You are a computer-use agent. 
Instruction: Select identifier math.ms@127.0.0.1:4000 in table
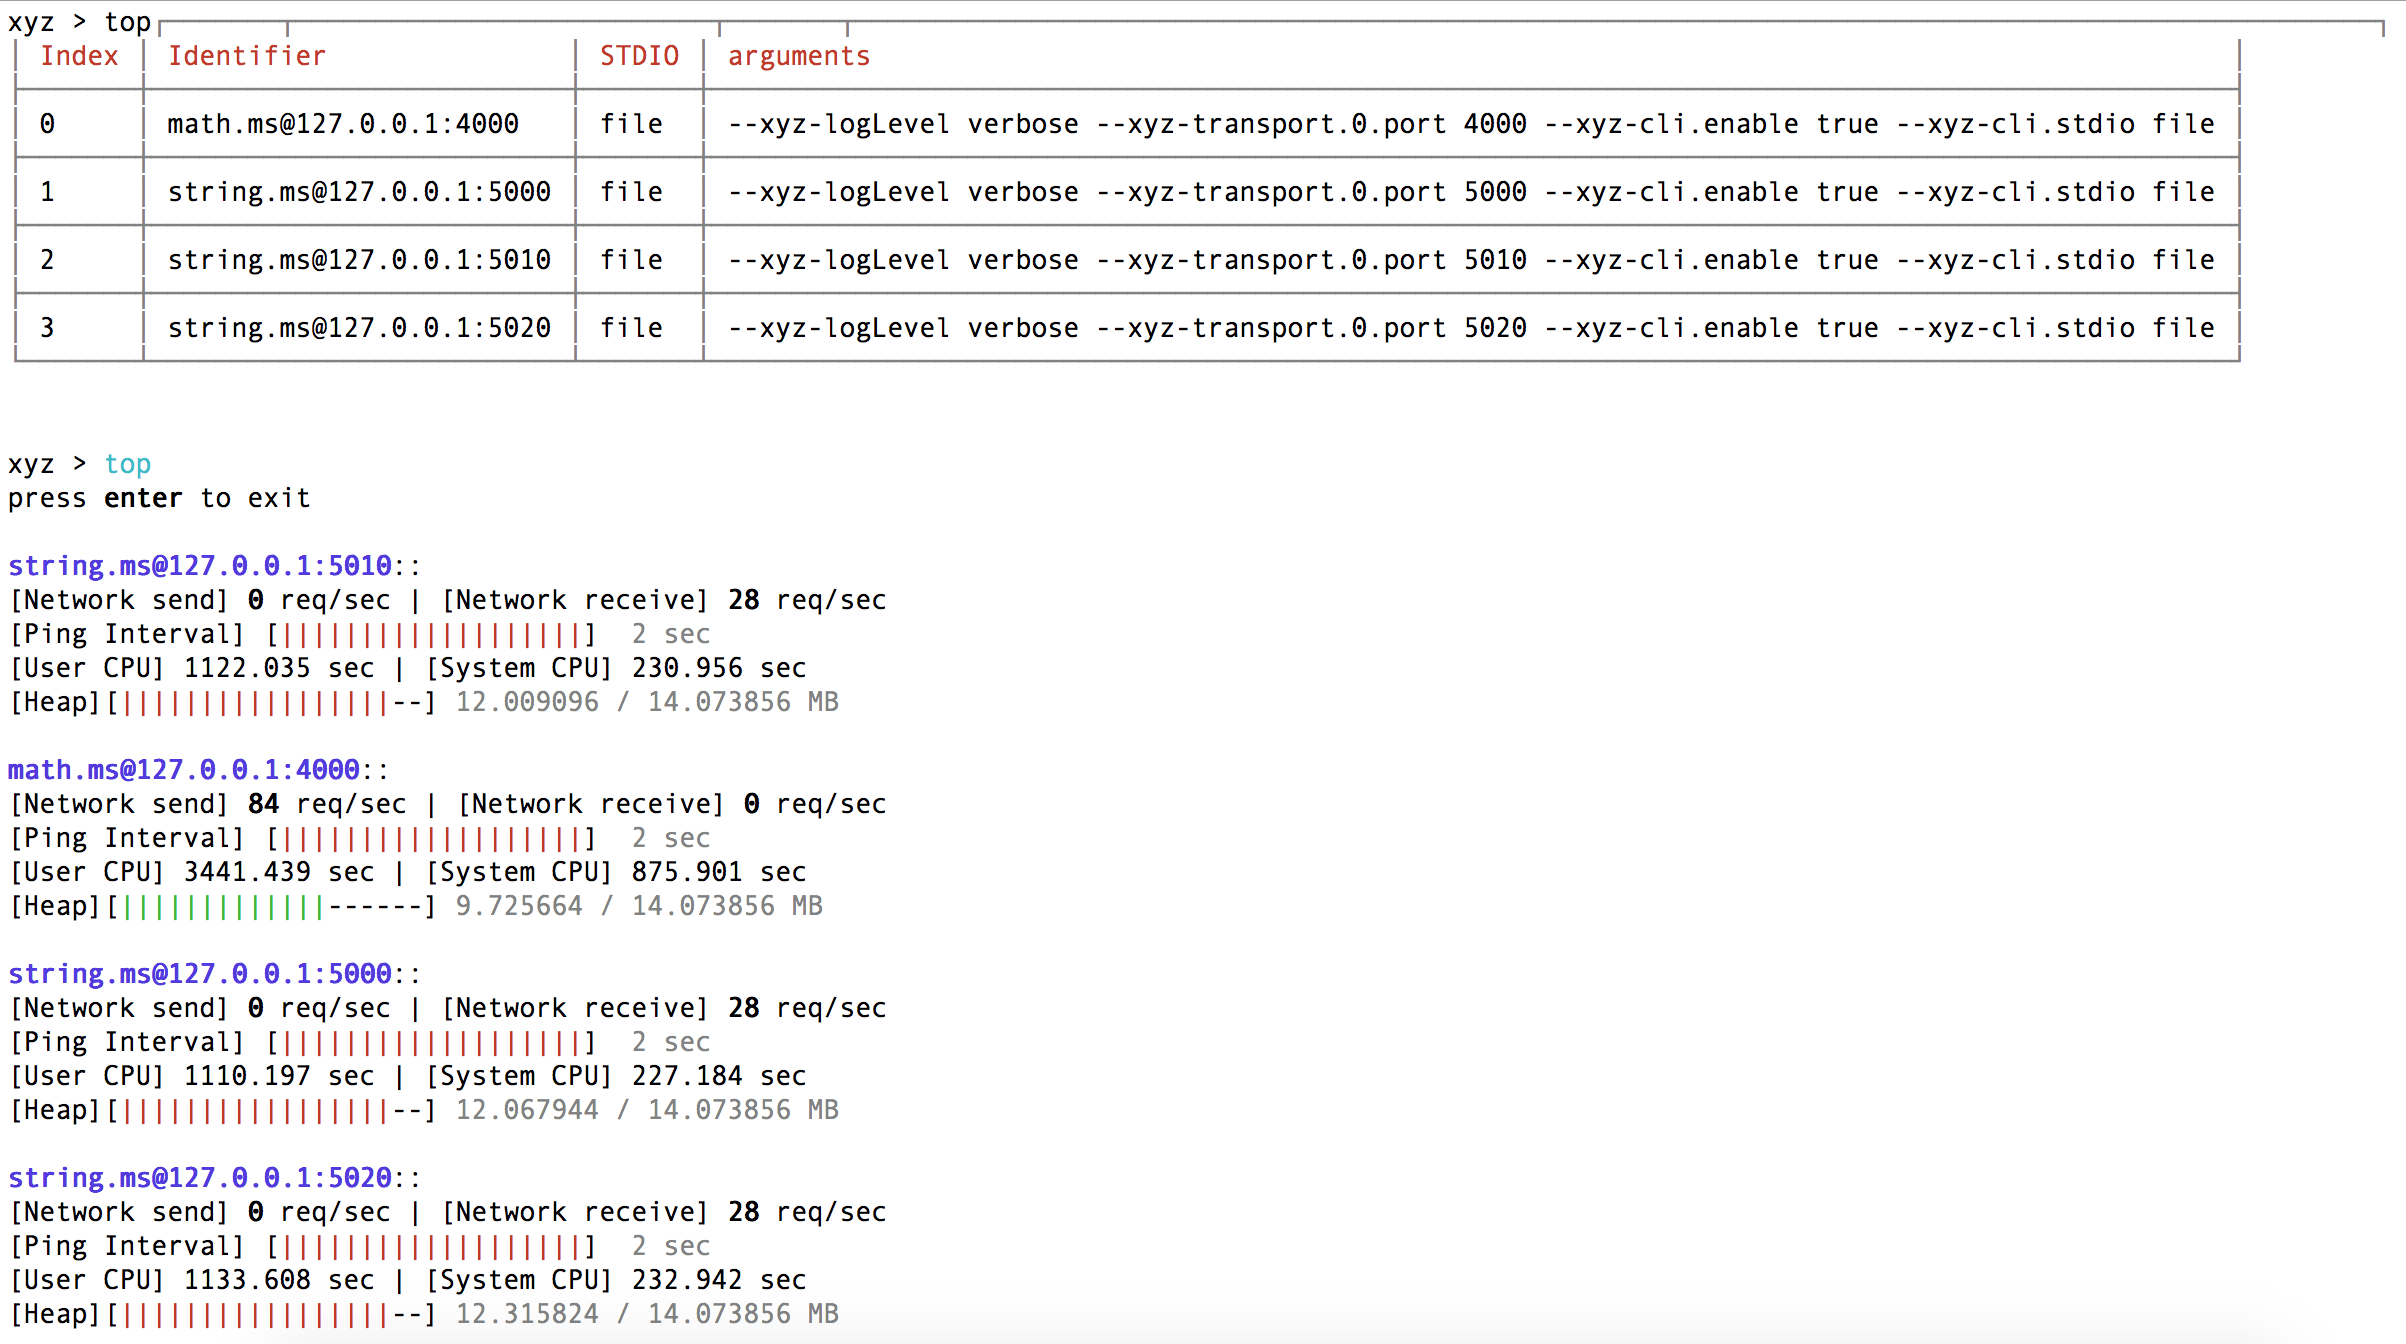343,124
